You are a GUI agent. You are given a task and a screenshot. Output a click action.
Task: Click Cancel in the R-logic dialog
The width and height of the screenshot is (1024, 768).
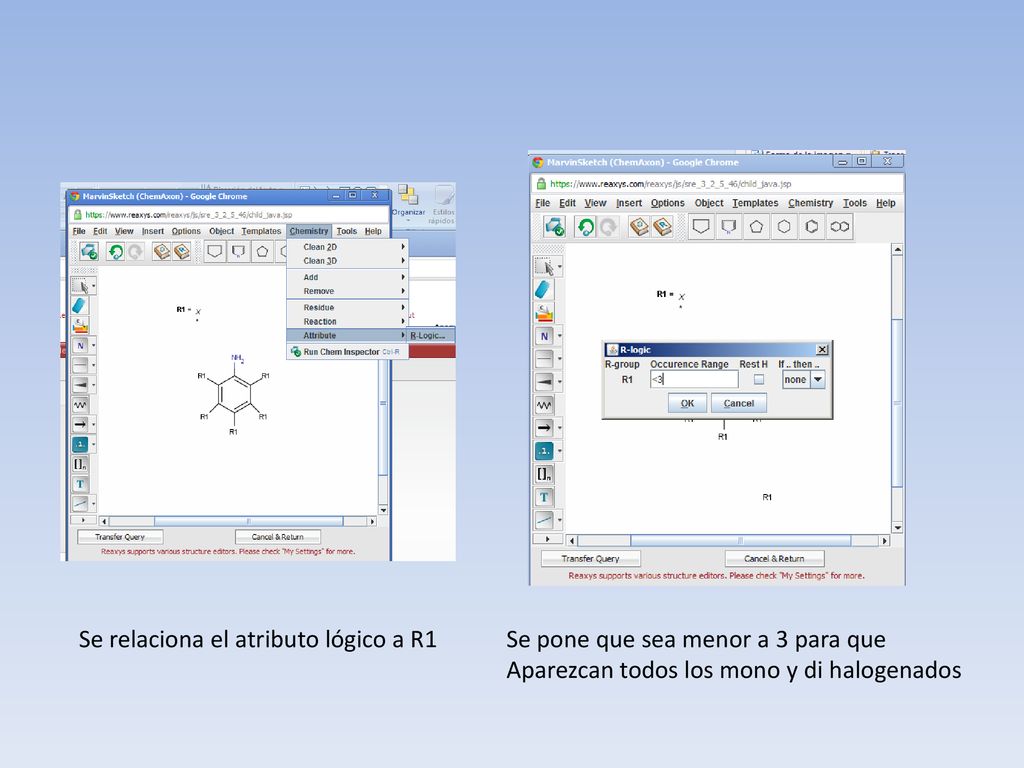(739, 403)
